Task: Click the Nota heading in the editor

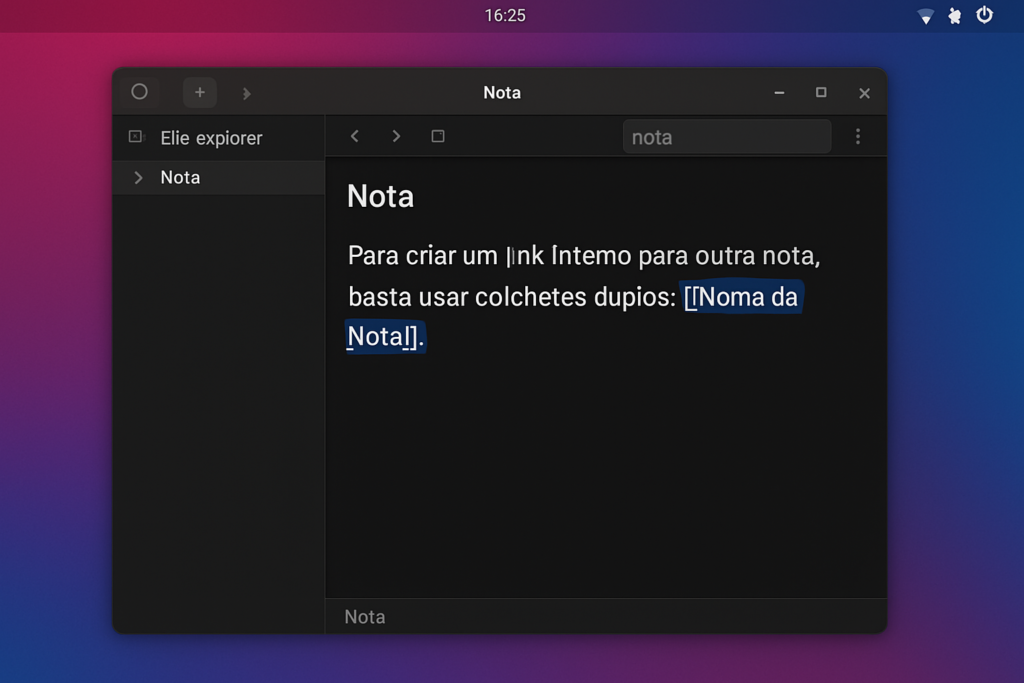Action: click(380, 196)
